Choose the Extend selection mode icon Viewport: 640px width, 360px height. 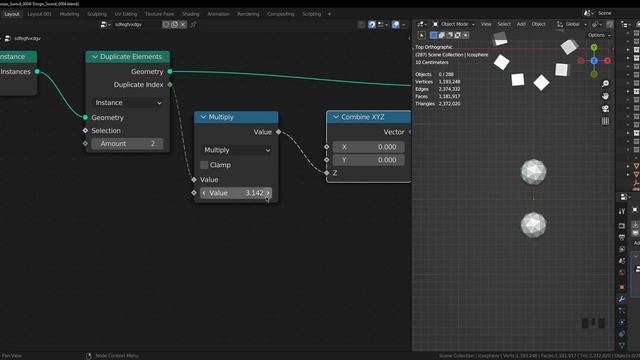pos(442,36)
